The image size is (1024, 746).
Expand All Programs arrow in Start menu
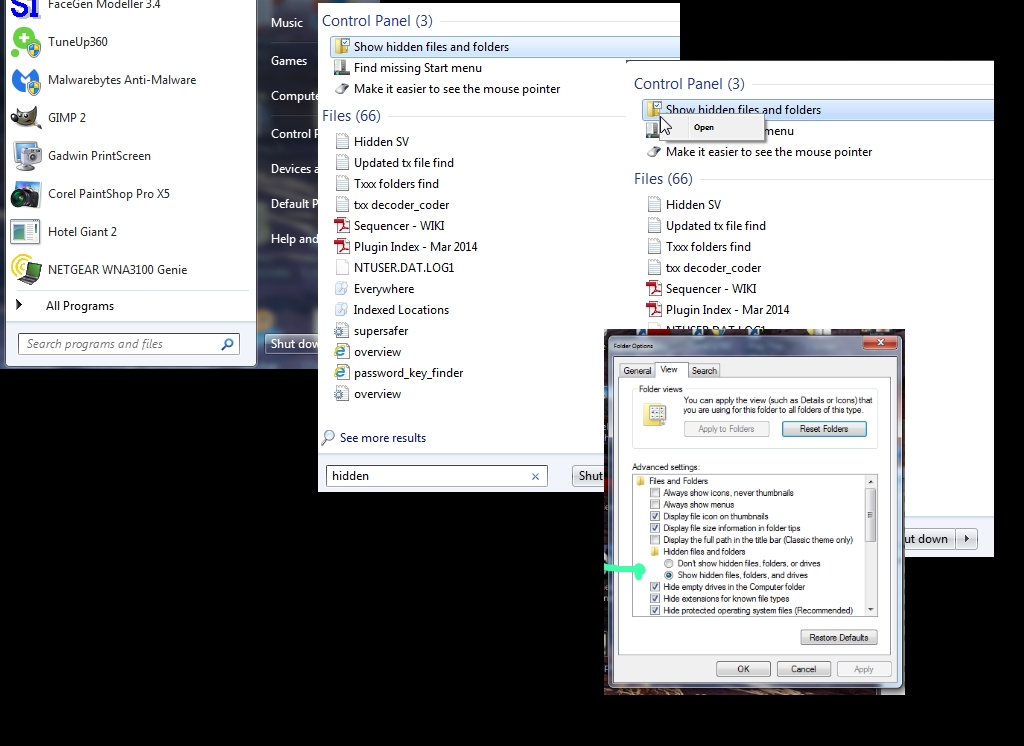click(x=19, y=304)
